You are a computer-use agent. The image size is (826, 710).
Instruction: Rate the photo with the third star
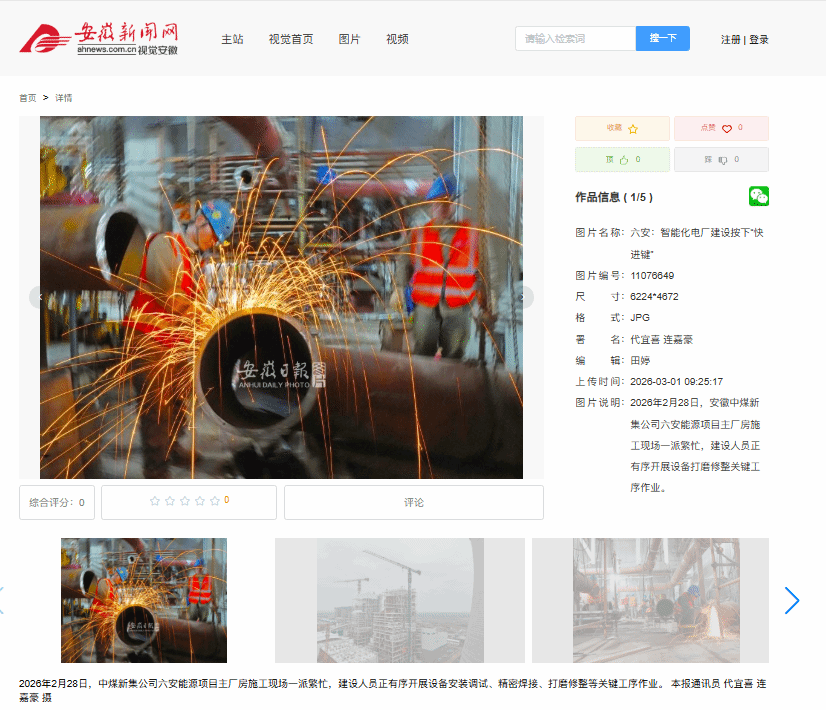pyautogui.click(x=185, y=501)
